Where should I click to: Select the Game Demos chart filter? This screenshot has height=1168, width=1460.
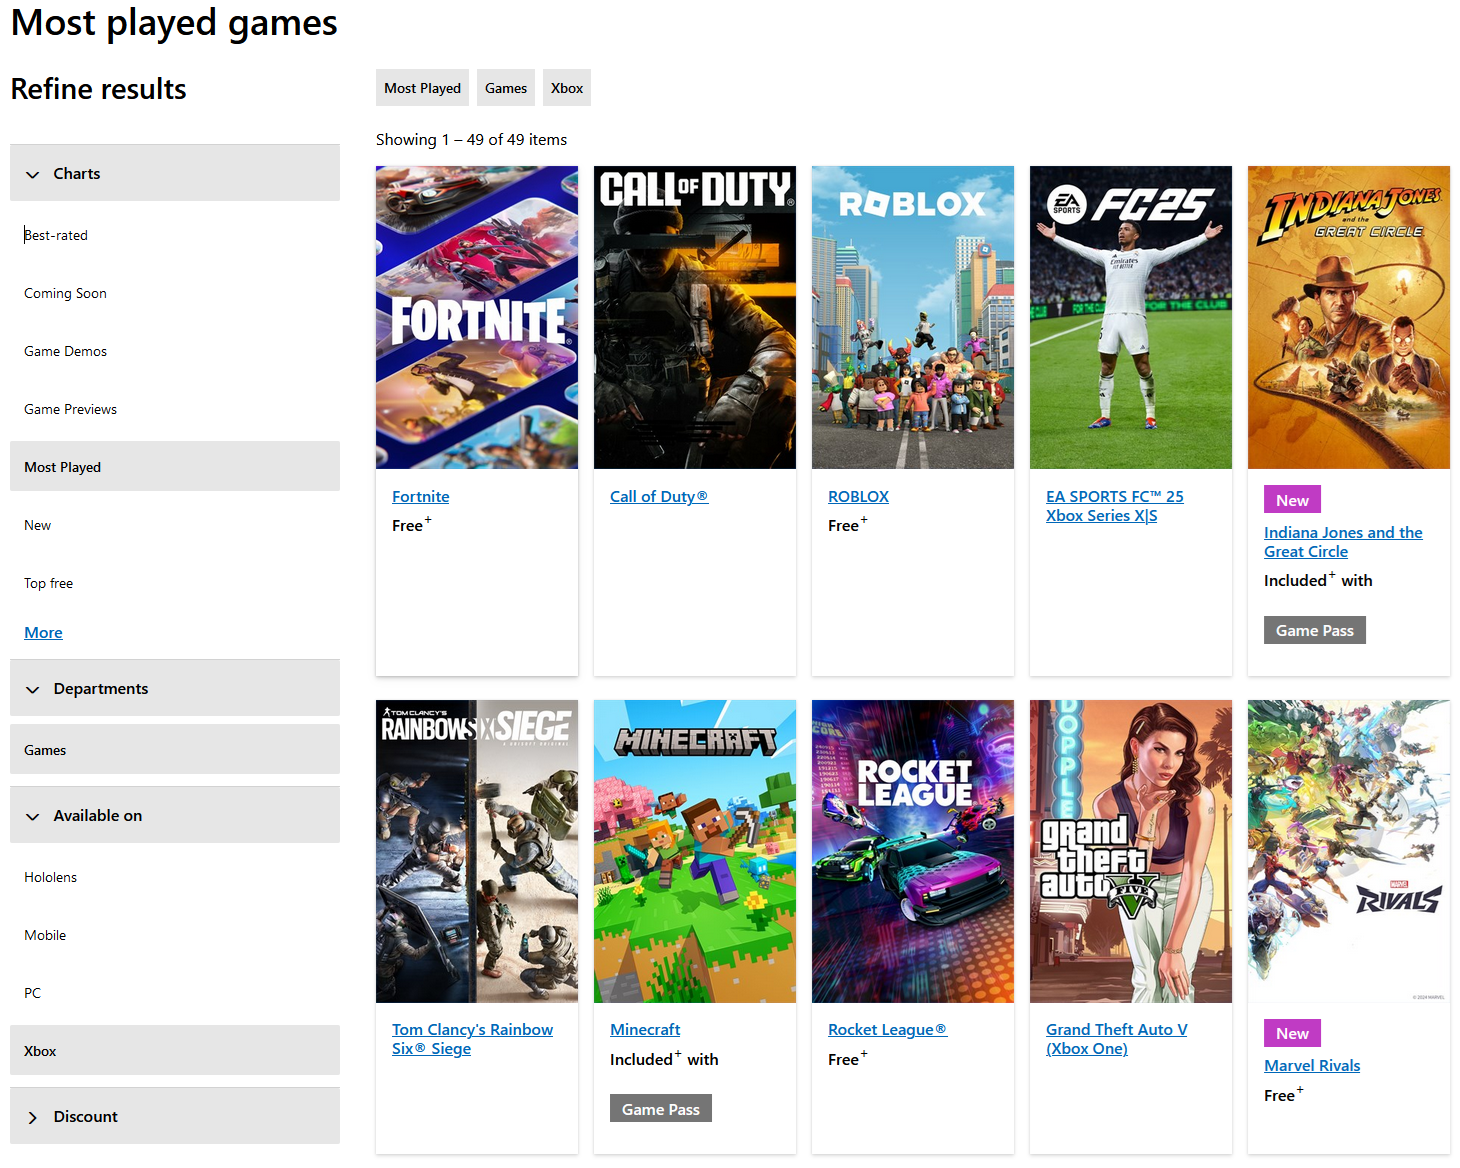coord(65,351)
